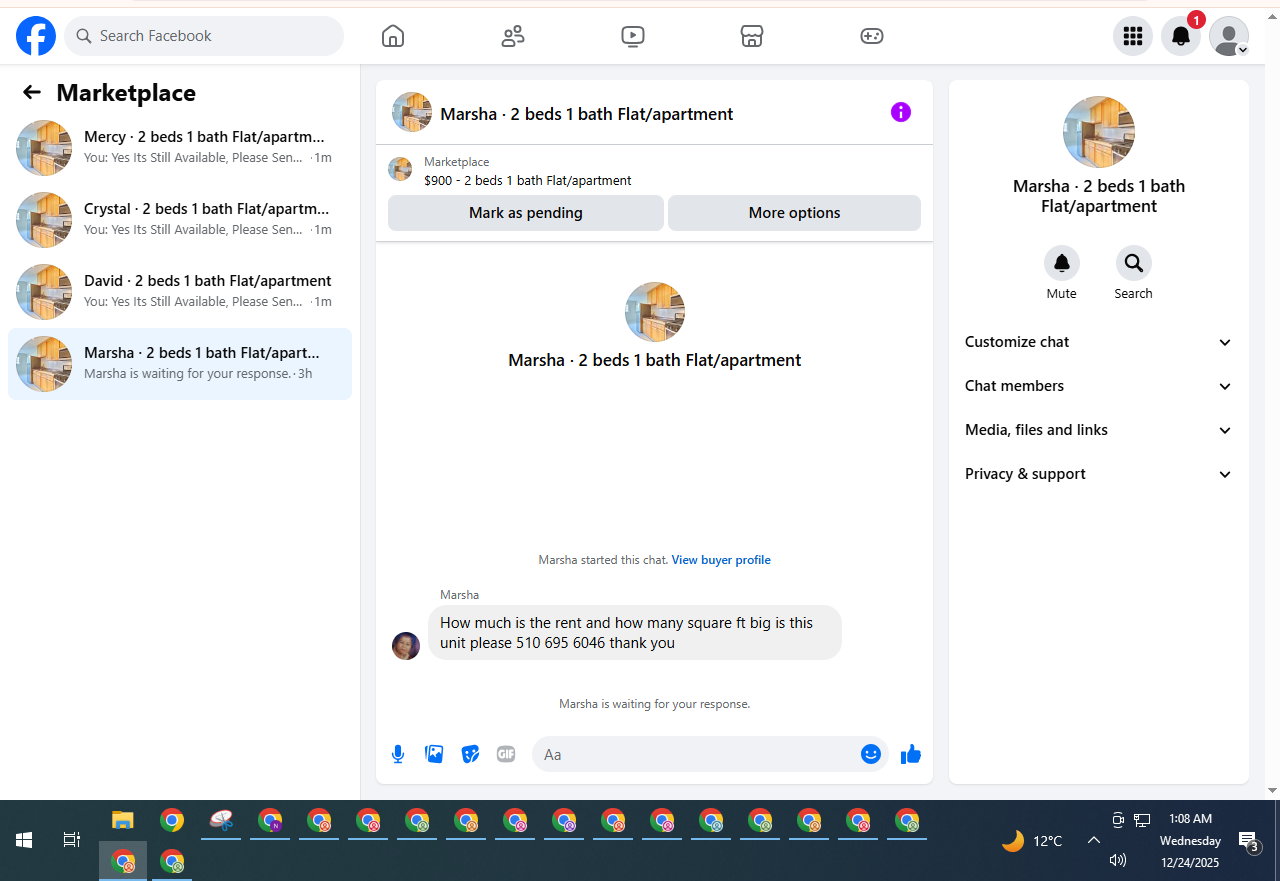Open Windows Start button
This screenshot has width=1280, height=881.
24,840
